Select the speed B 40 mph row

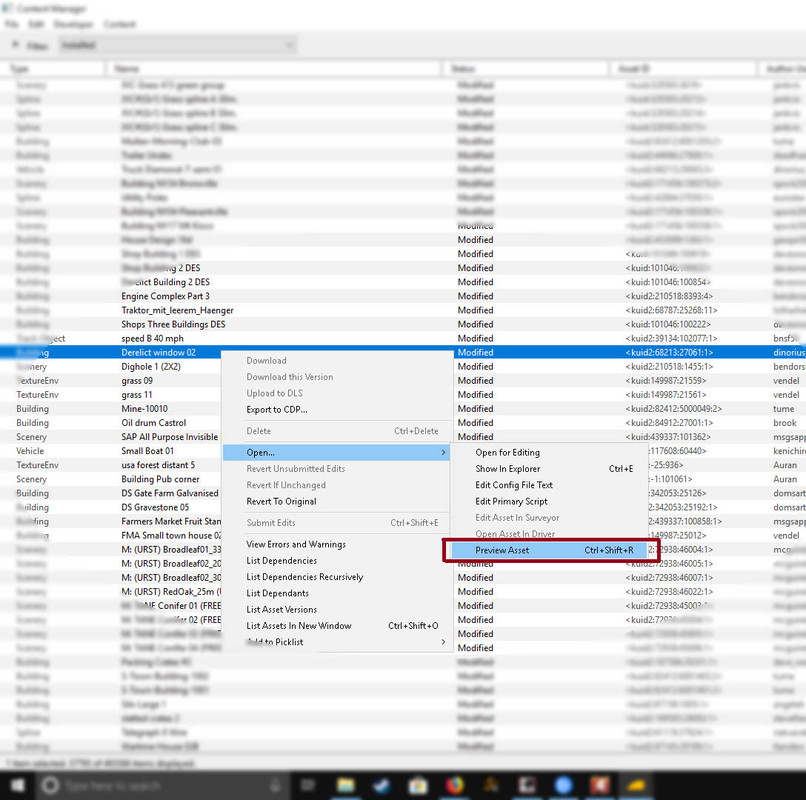pos(403,338)
